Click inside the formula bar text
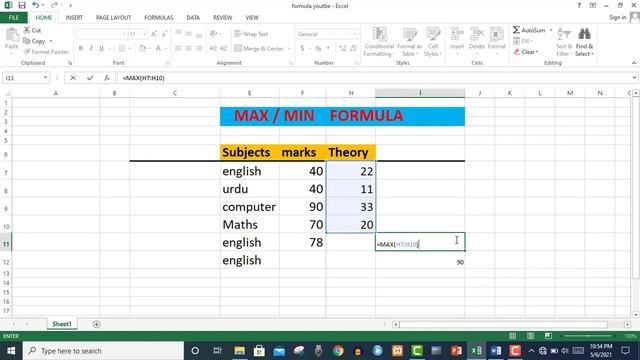The image size is (640, 360). coord(144,78)
